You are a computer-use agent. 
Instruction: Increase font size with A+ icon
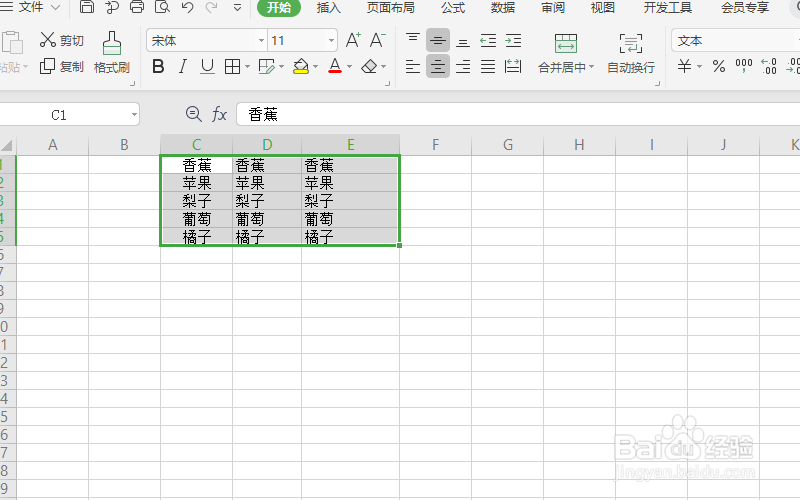point(353,40)
